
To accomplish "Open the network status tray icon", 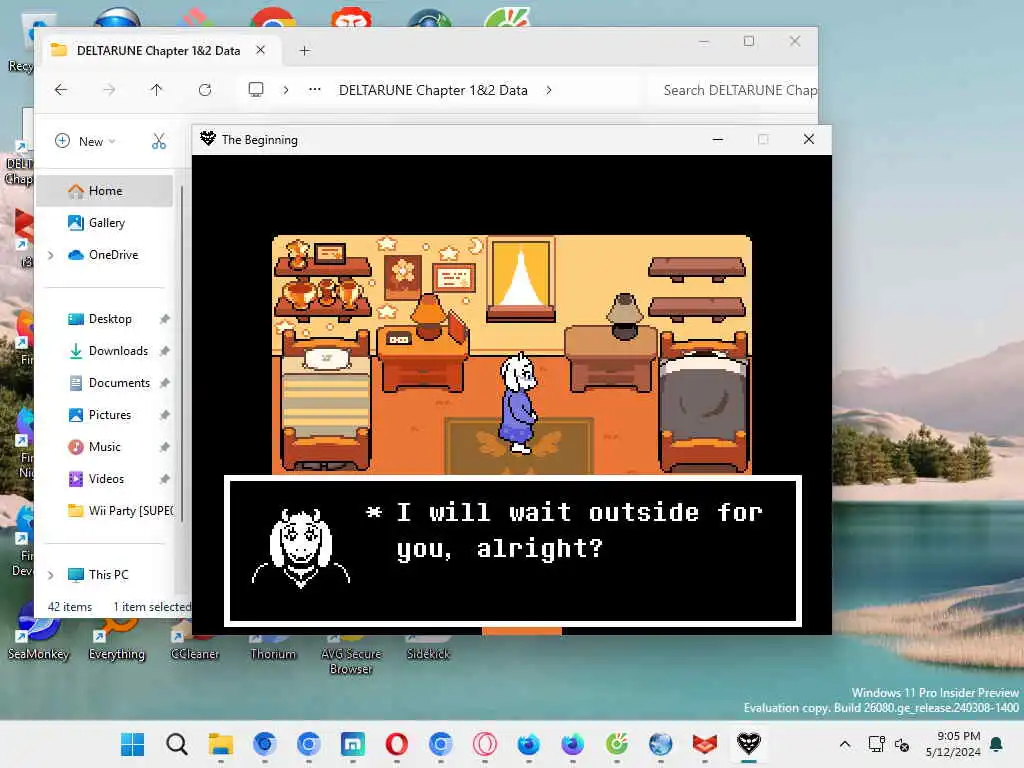I will (876, 744).
